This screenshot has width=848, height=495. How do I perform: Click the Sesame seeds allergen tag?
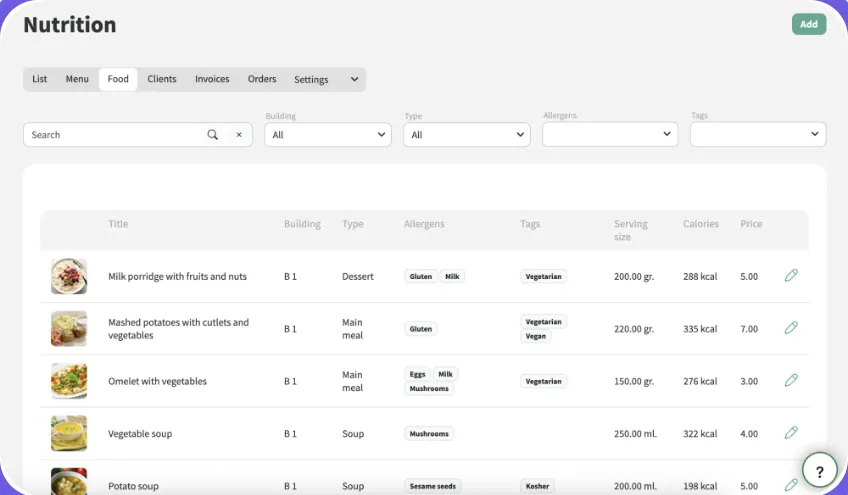(433, 486)
